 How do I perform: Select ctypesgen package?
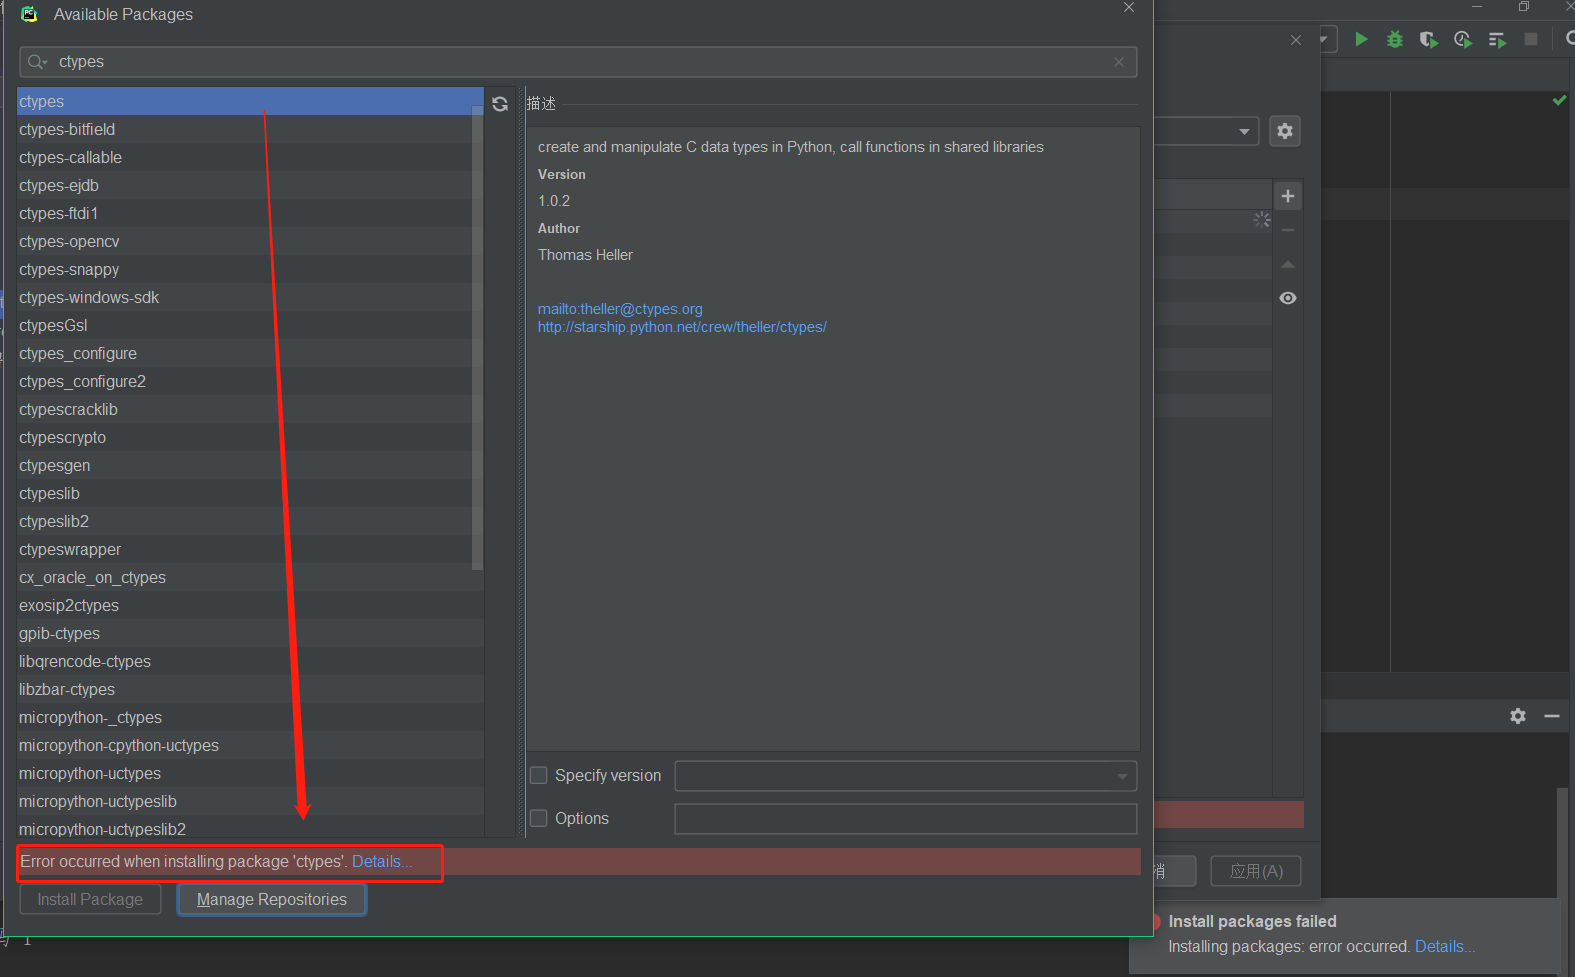pyautogui.click(x=250, y=465)
